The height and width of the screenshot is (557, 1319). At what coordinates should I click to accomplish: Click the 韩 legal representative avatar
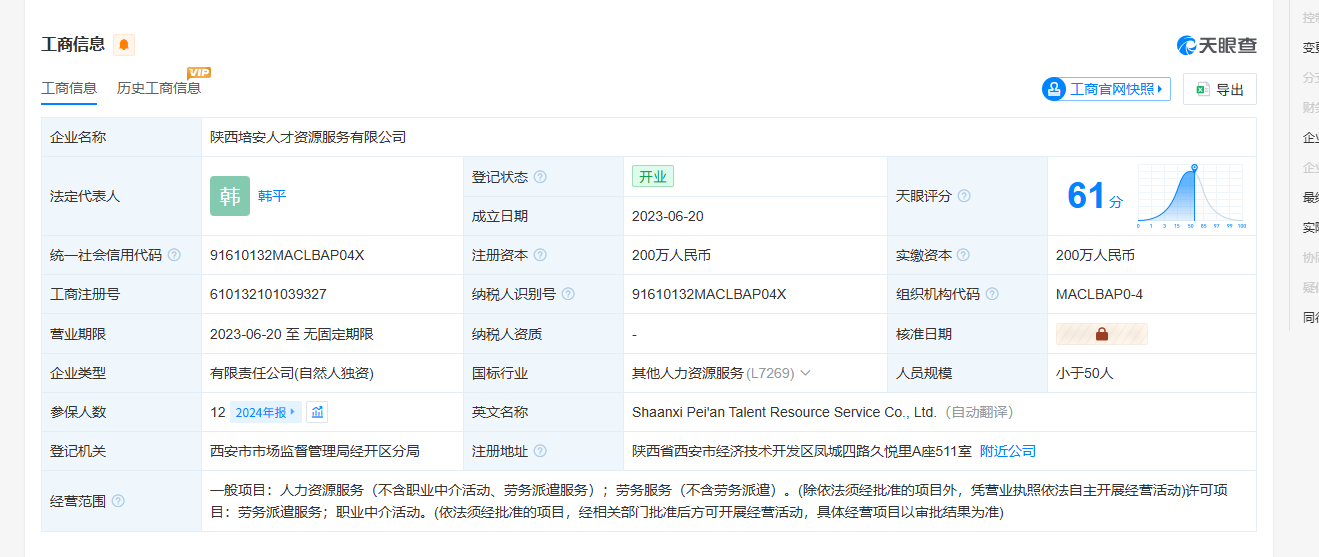click(230, 196)
